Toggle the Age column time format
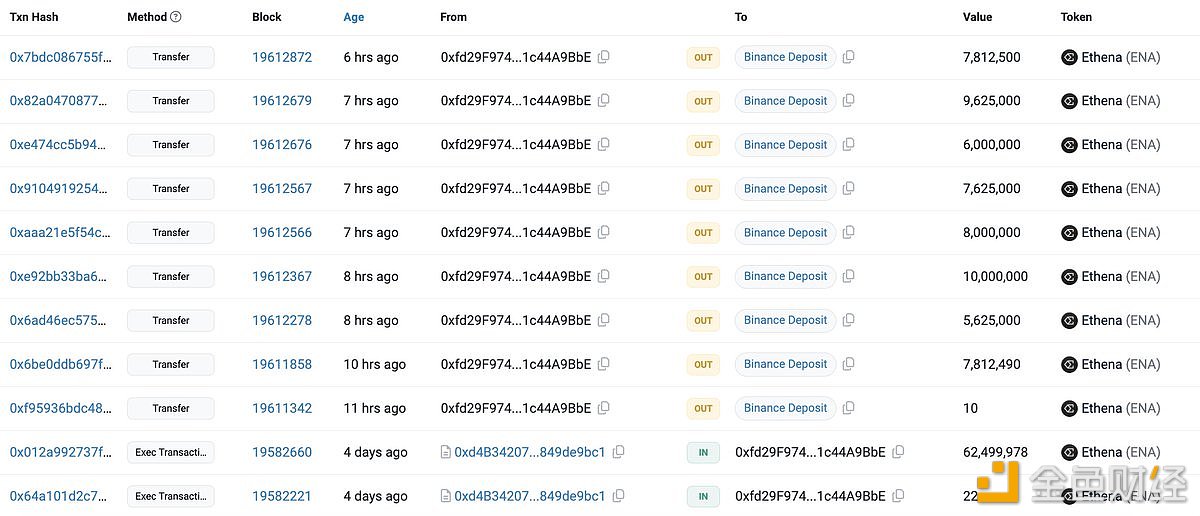 tap(354, 17)
